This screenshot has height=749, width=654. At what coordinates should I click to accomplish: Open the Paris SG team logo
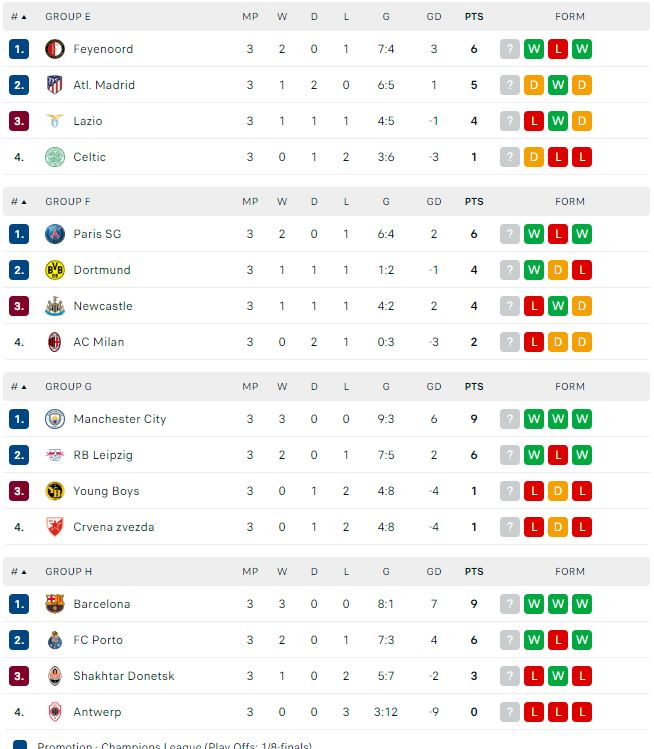[x=55, y=234]
